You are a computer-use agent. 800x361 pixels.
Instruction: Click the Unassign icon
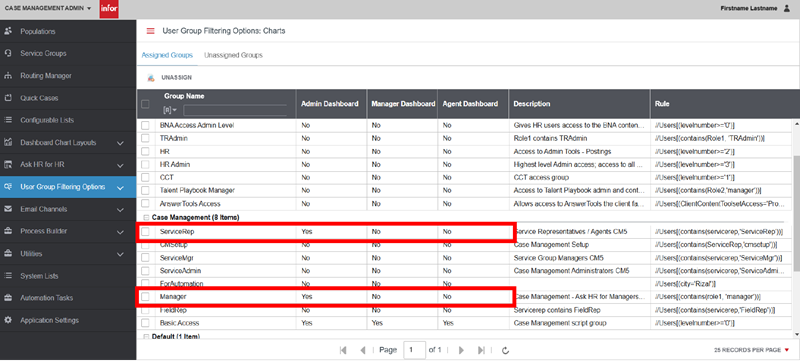tap(151, 78)
